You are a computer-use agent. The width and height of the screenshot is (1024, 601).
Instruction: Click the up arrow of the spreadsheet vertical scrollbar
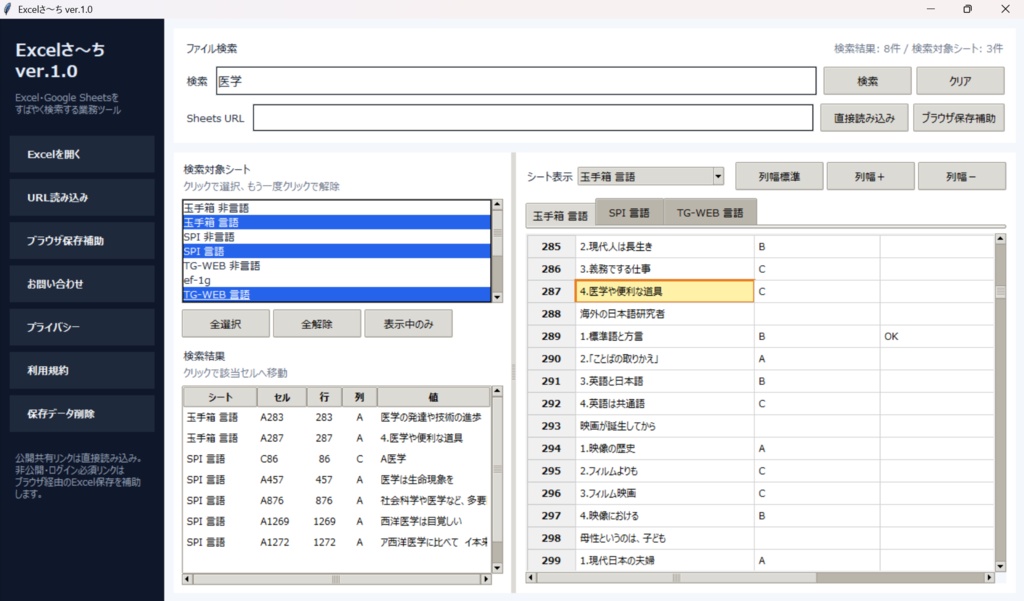[x=1000, y=239]
